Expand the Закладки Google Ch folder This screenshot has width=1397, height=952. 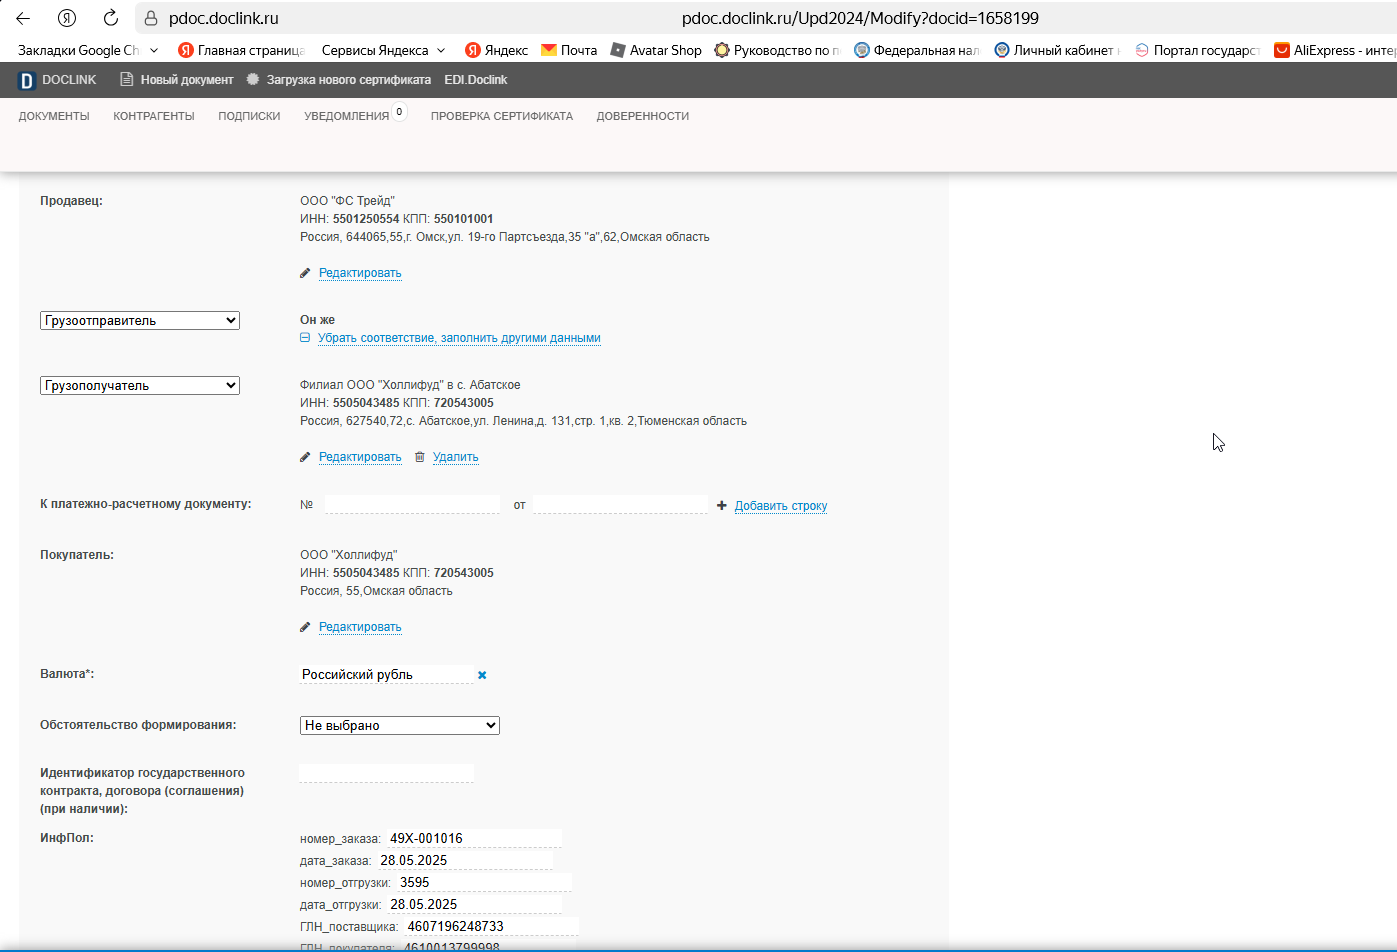[x=88, y=50]
